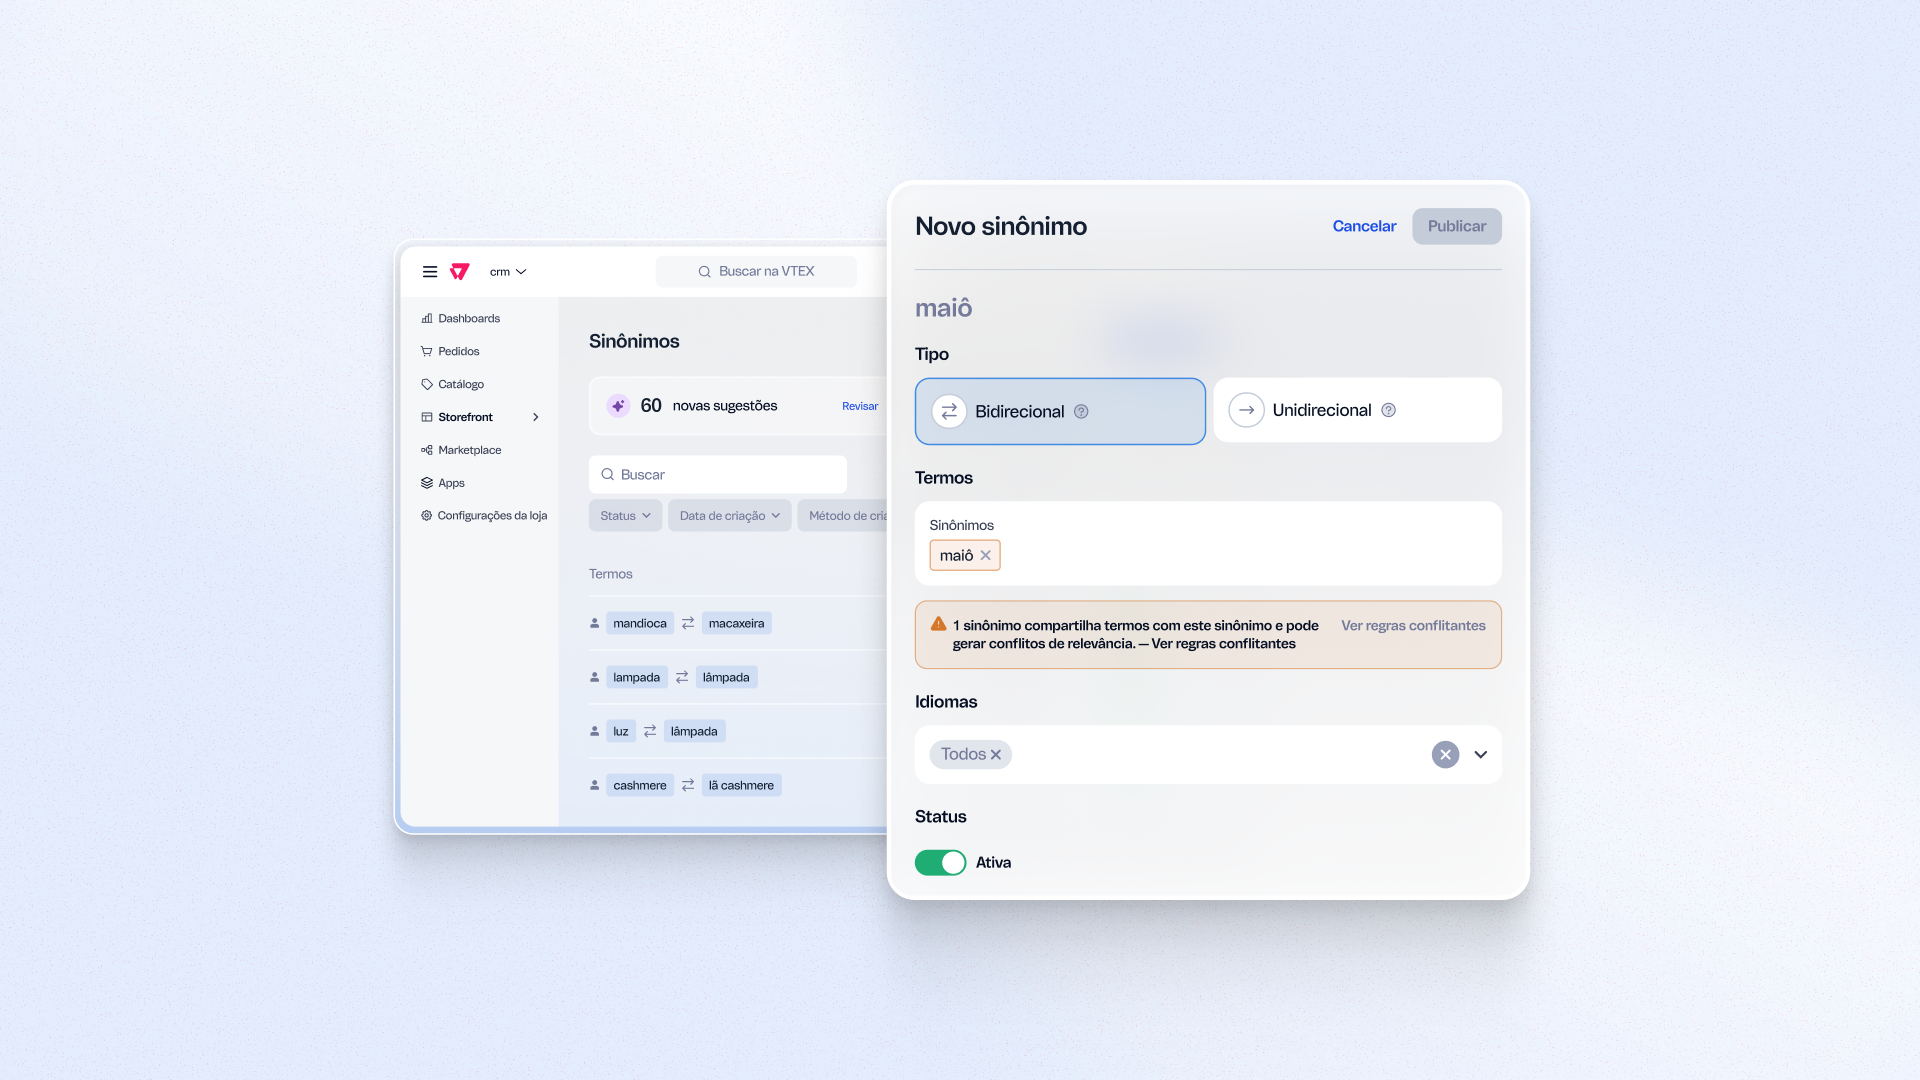Screen dimensions: 1920x1080
Task: Open the Data de criação filter
Action: 730,516
